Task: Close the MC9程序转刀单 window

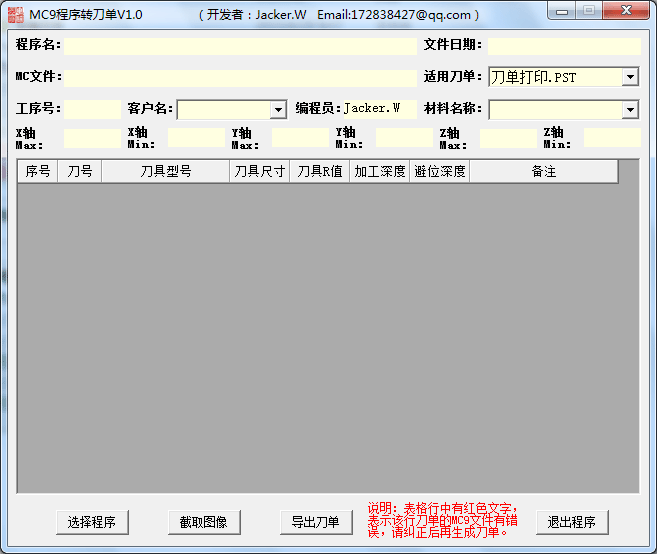Action: [x=626, y=10]
